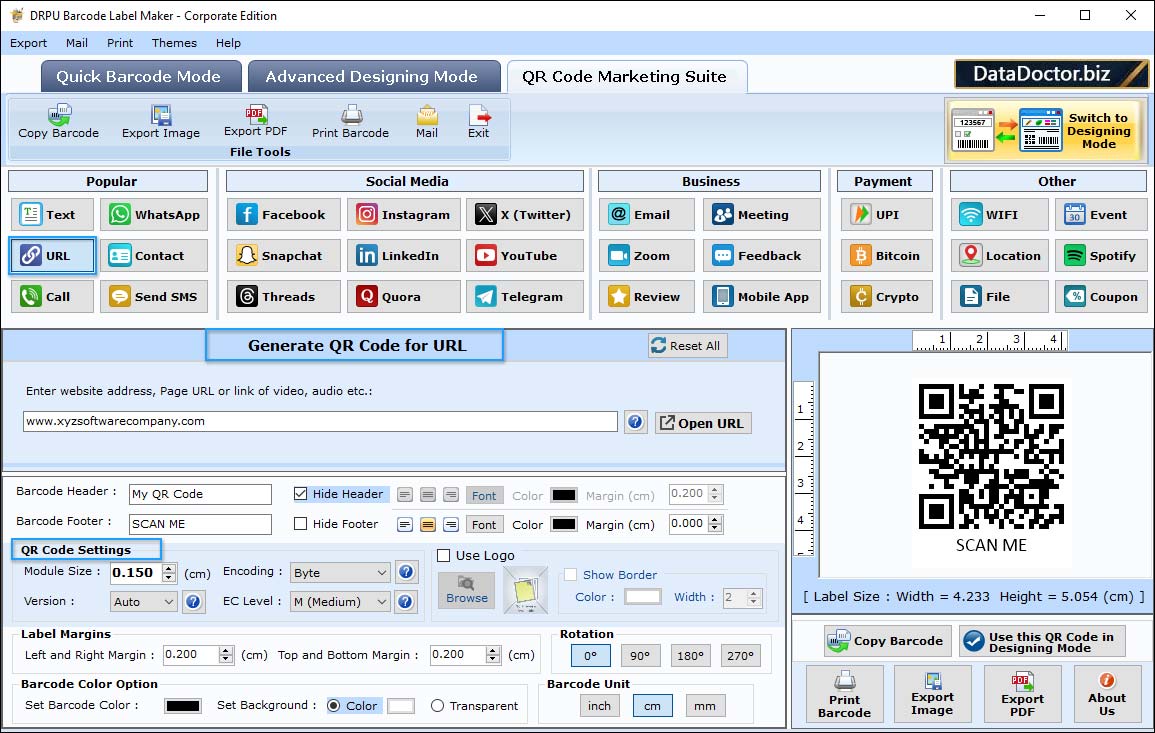Switch to Advanced Designing Mode tab

[x=372, y=77]
